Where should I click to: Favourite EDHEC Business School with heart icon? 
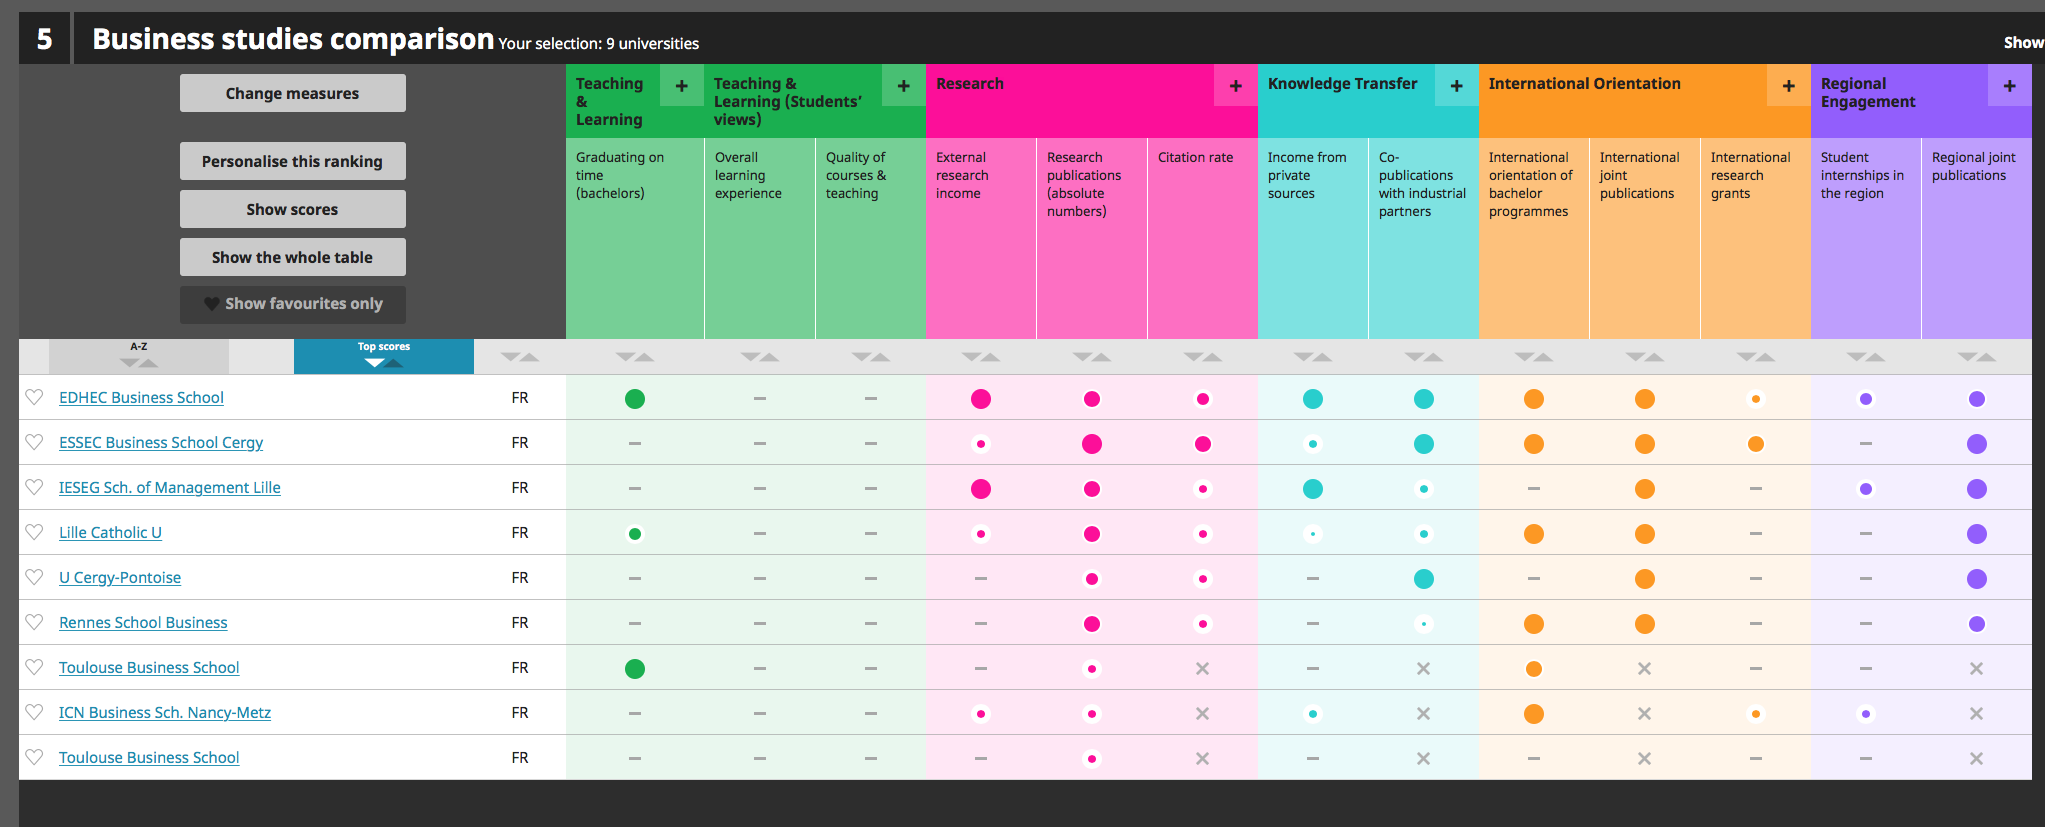tap(34, 397)
